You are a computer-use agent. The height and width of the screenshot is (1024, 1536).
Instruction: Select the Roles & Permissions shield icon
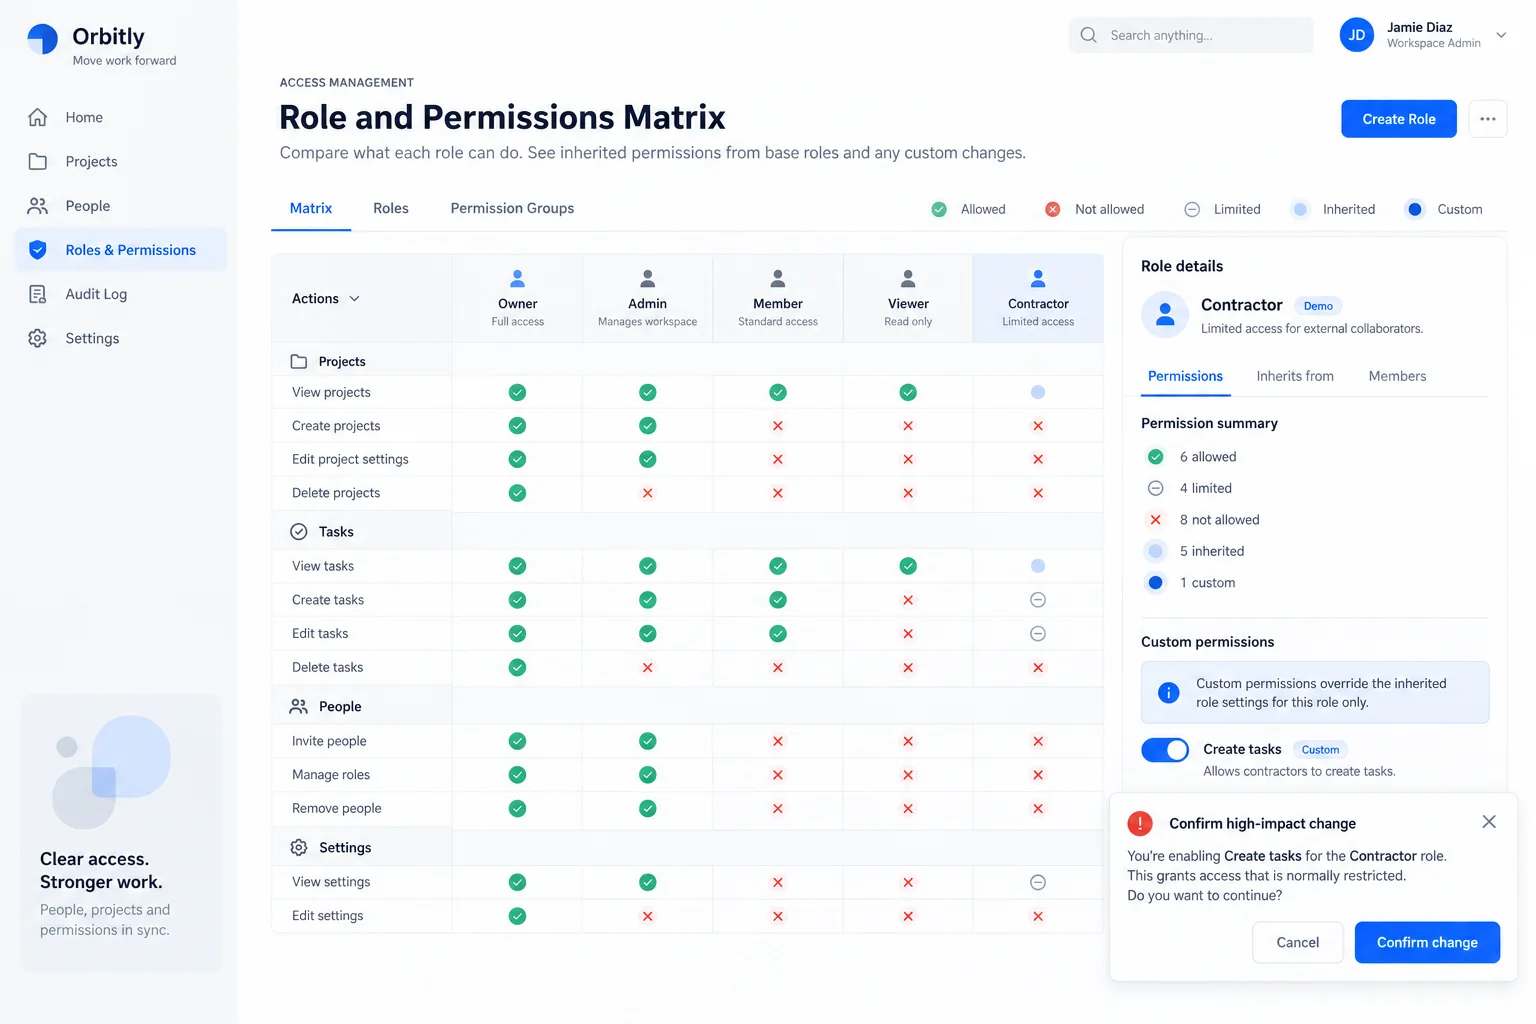coord(38,250)
